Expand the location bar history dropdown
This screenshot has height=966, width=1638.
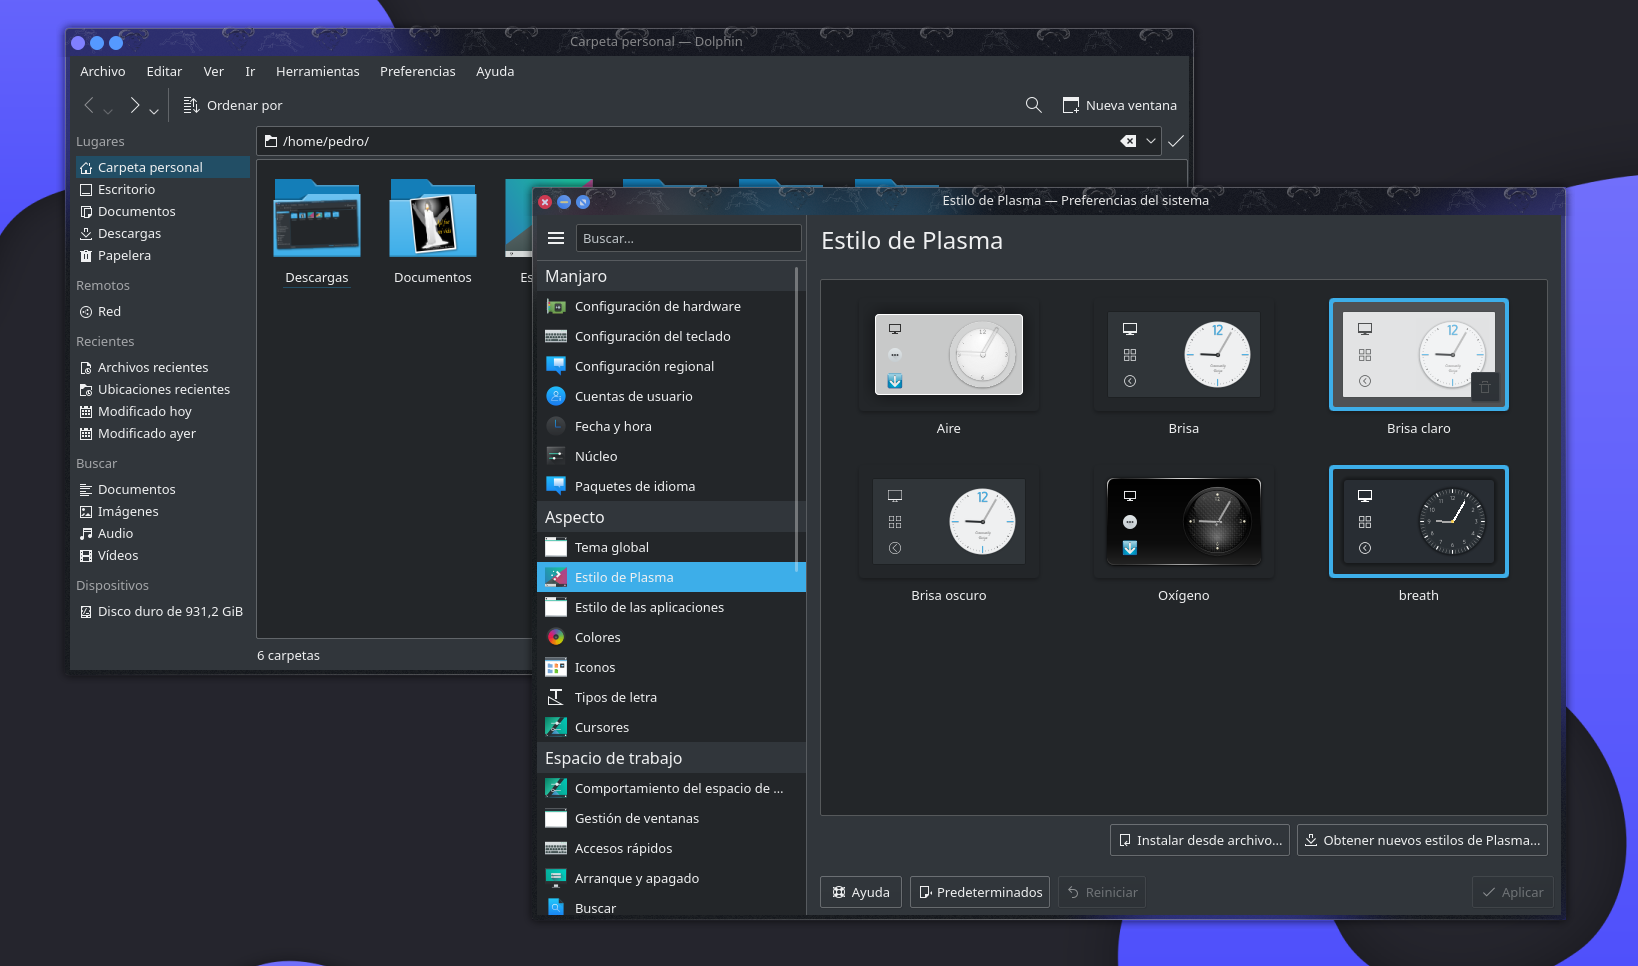click(1151, 141)
